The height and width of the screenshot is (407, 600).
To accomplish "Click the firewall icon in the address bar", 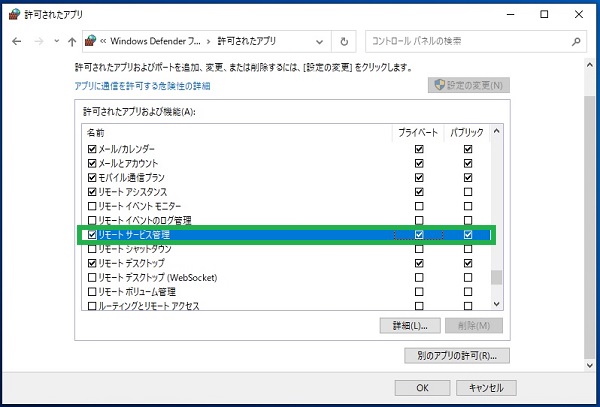I will [x=90, y=41].
